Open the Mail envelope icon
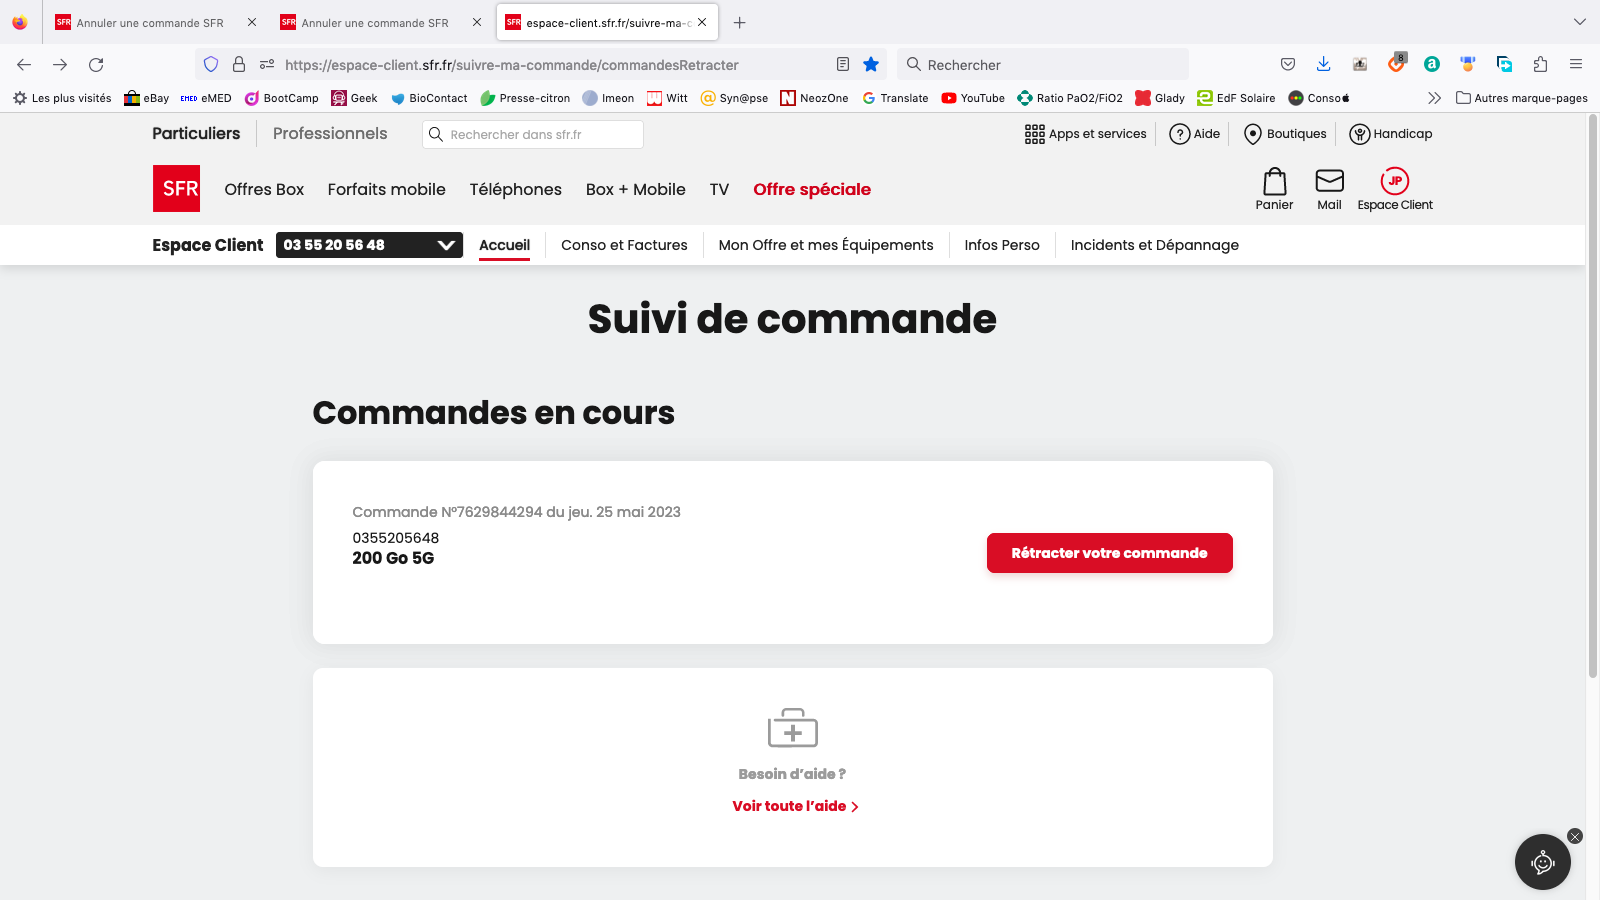This screenshot has width=1600, height=900. (1329, 180)
